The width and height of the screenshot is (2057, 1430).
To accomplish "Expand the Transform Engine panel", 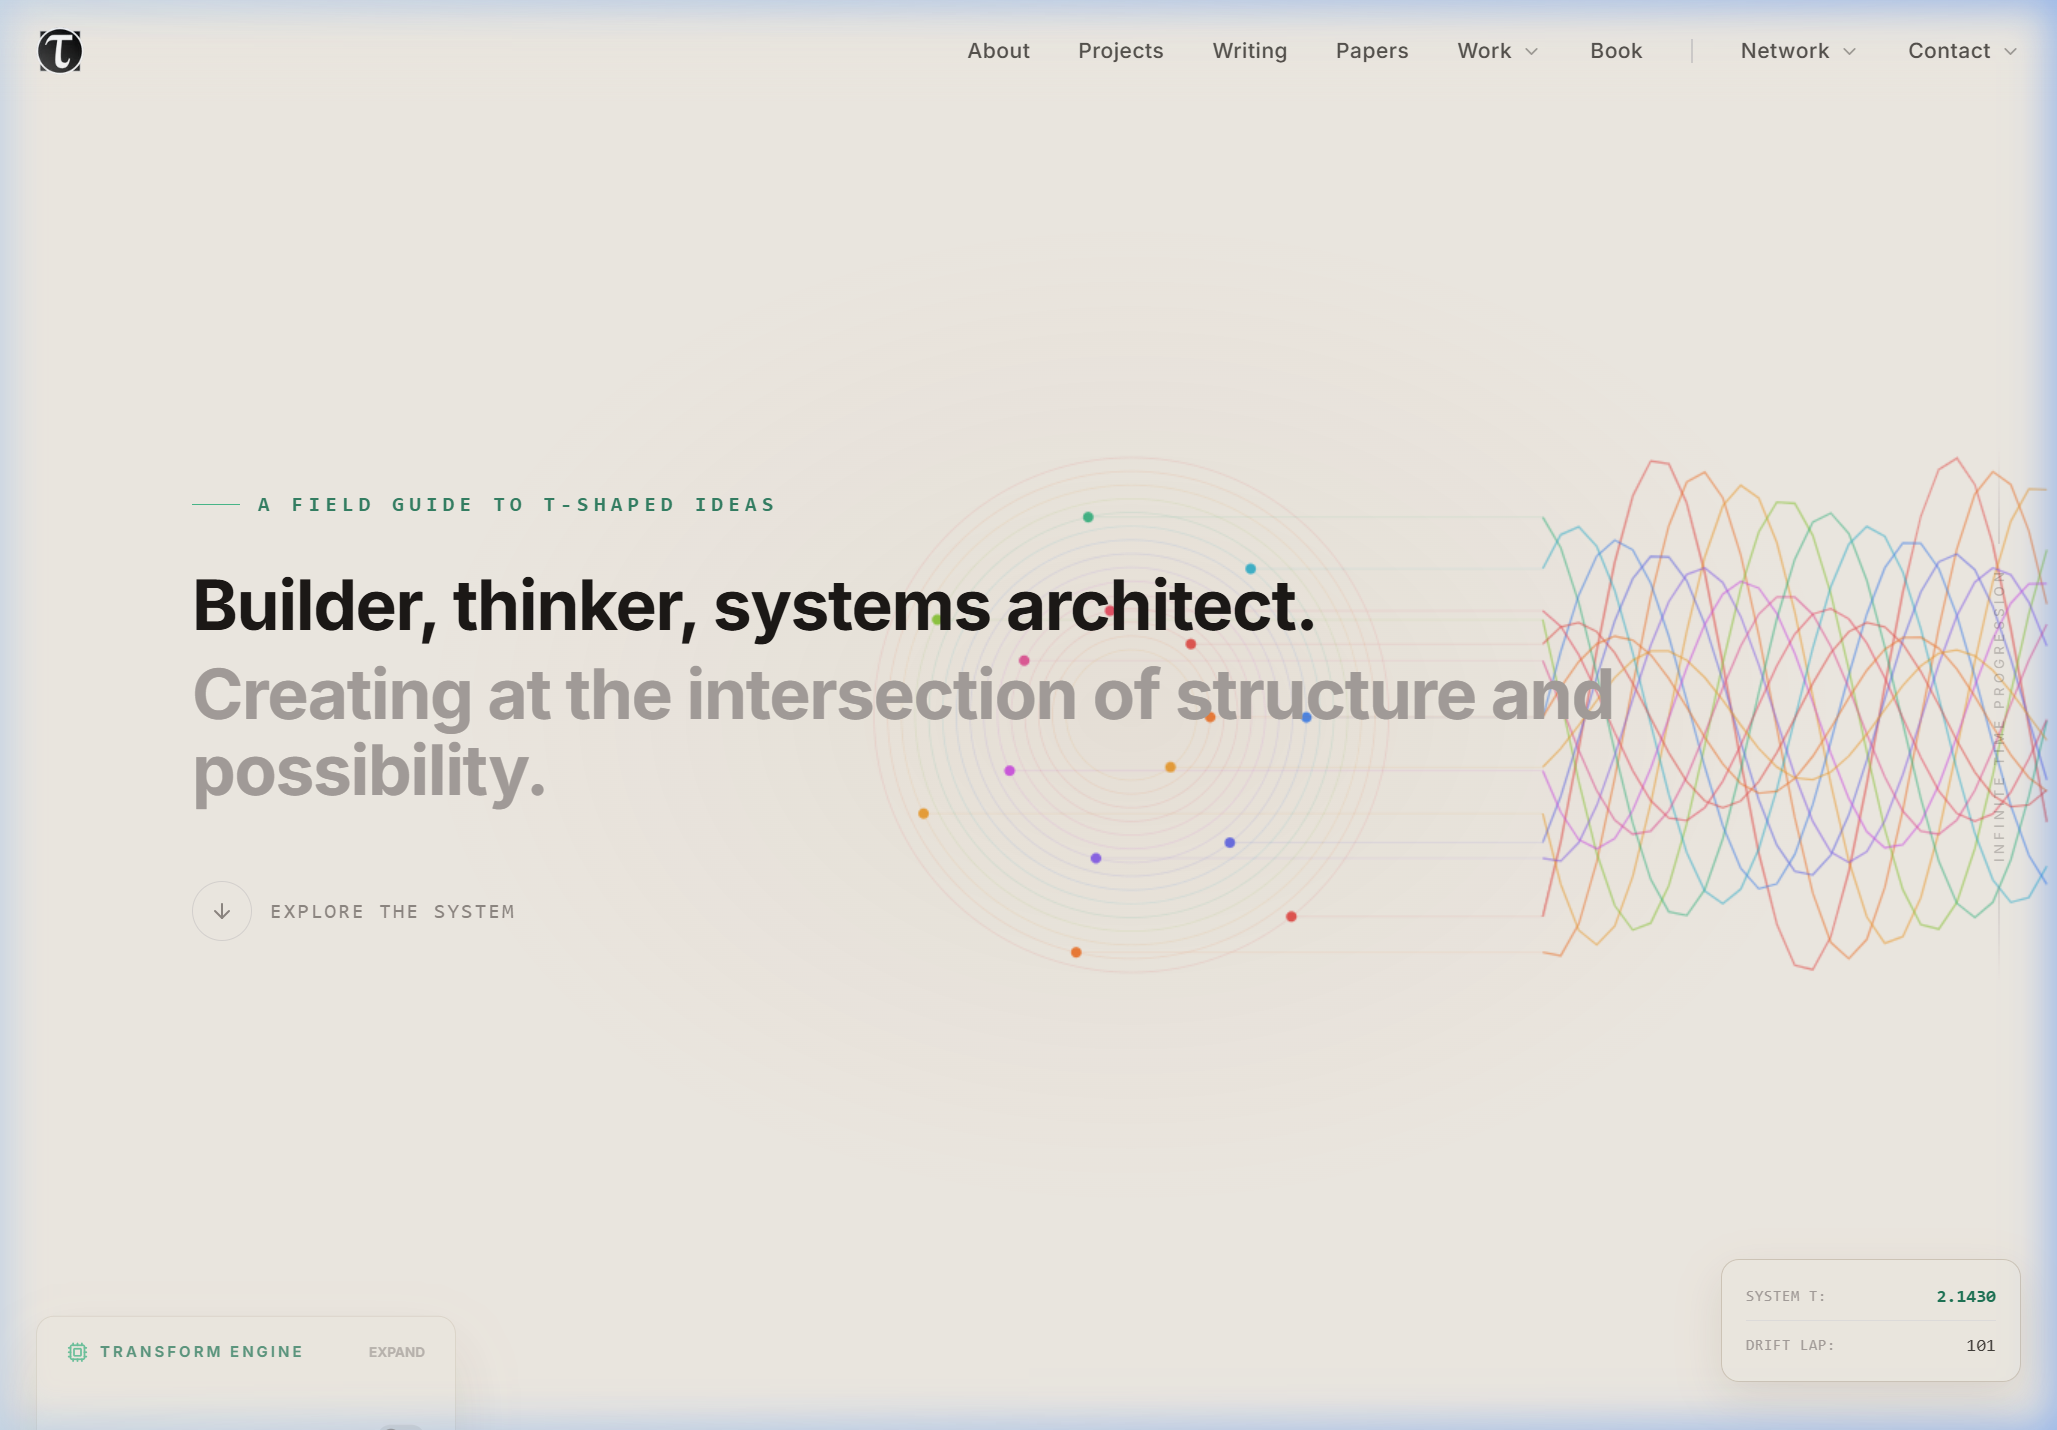I will pyautogui.click(x=396, y=1352).
